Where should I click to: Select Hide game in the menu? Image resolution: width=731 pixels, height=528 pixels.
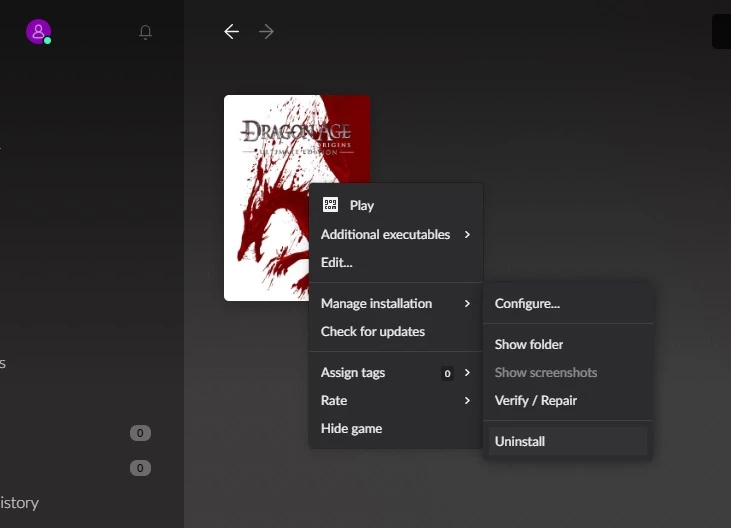pos(396,428)
